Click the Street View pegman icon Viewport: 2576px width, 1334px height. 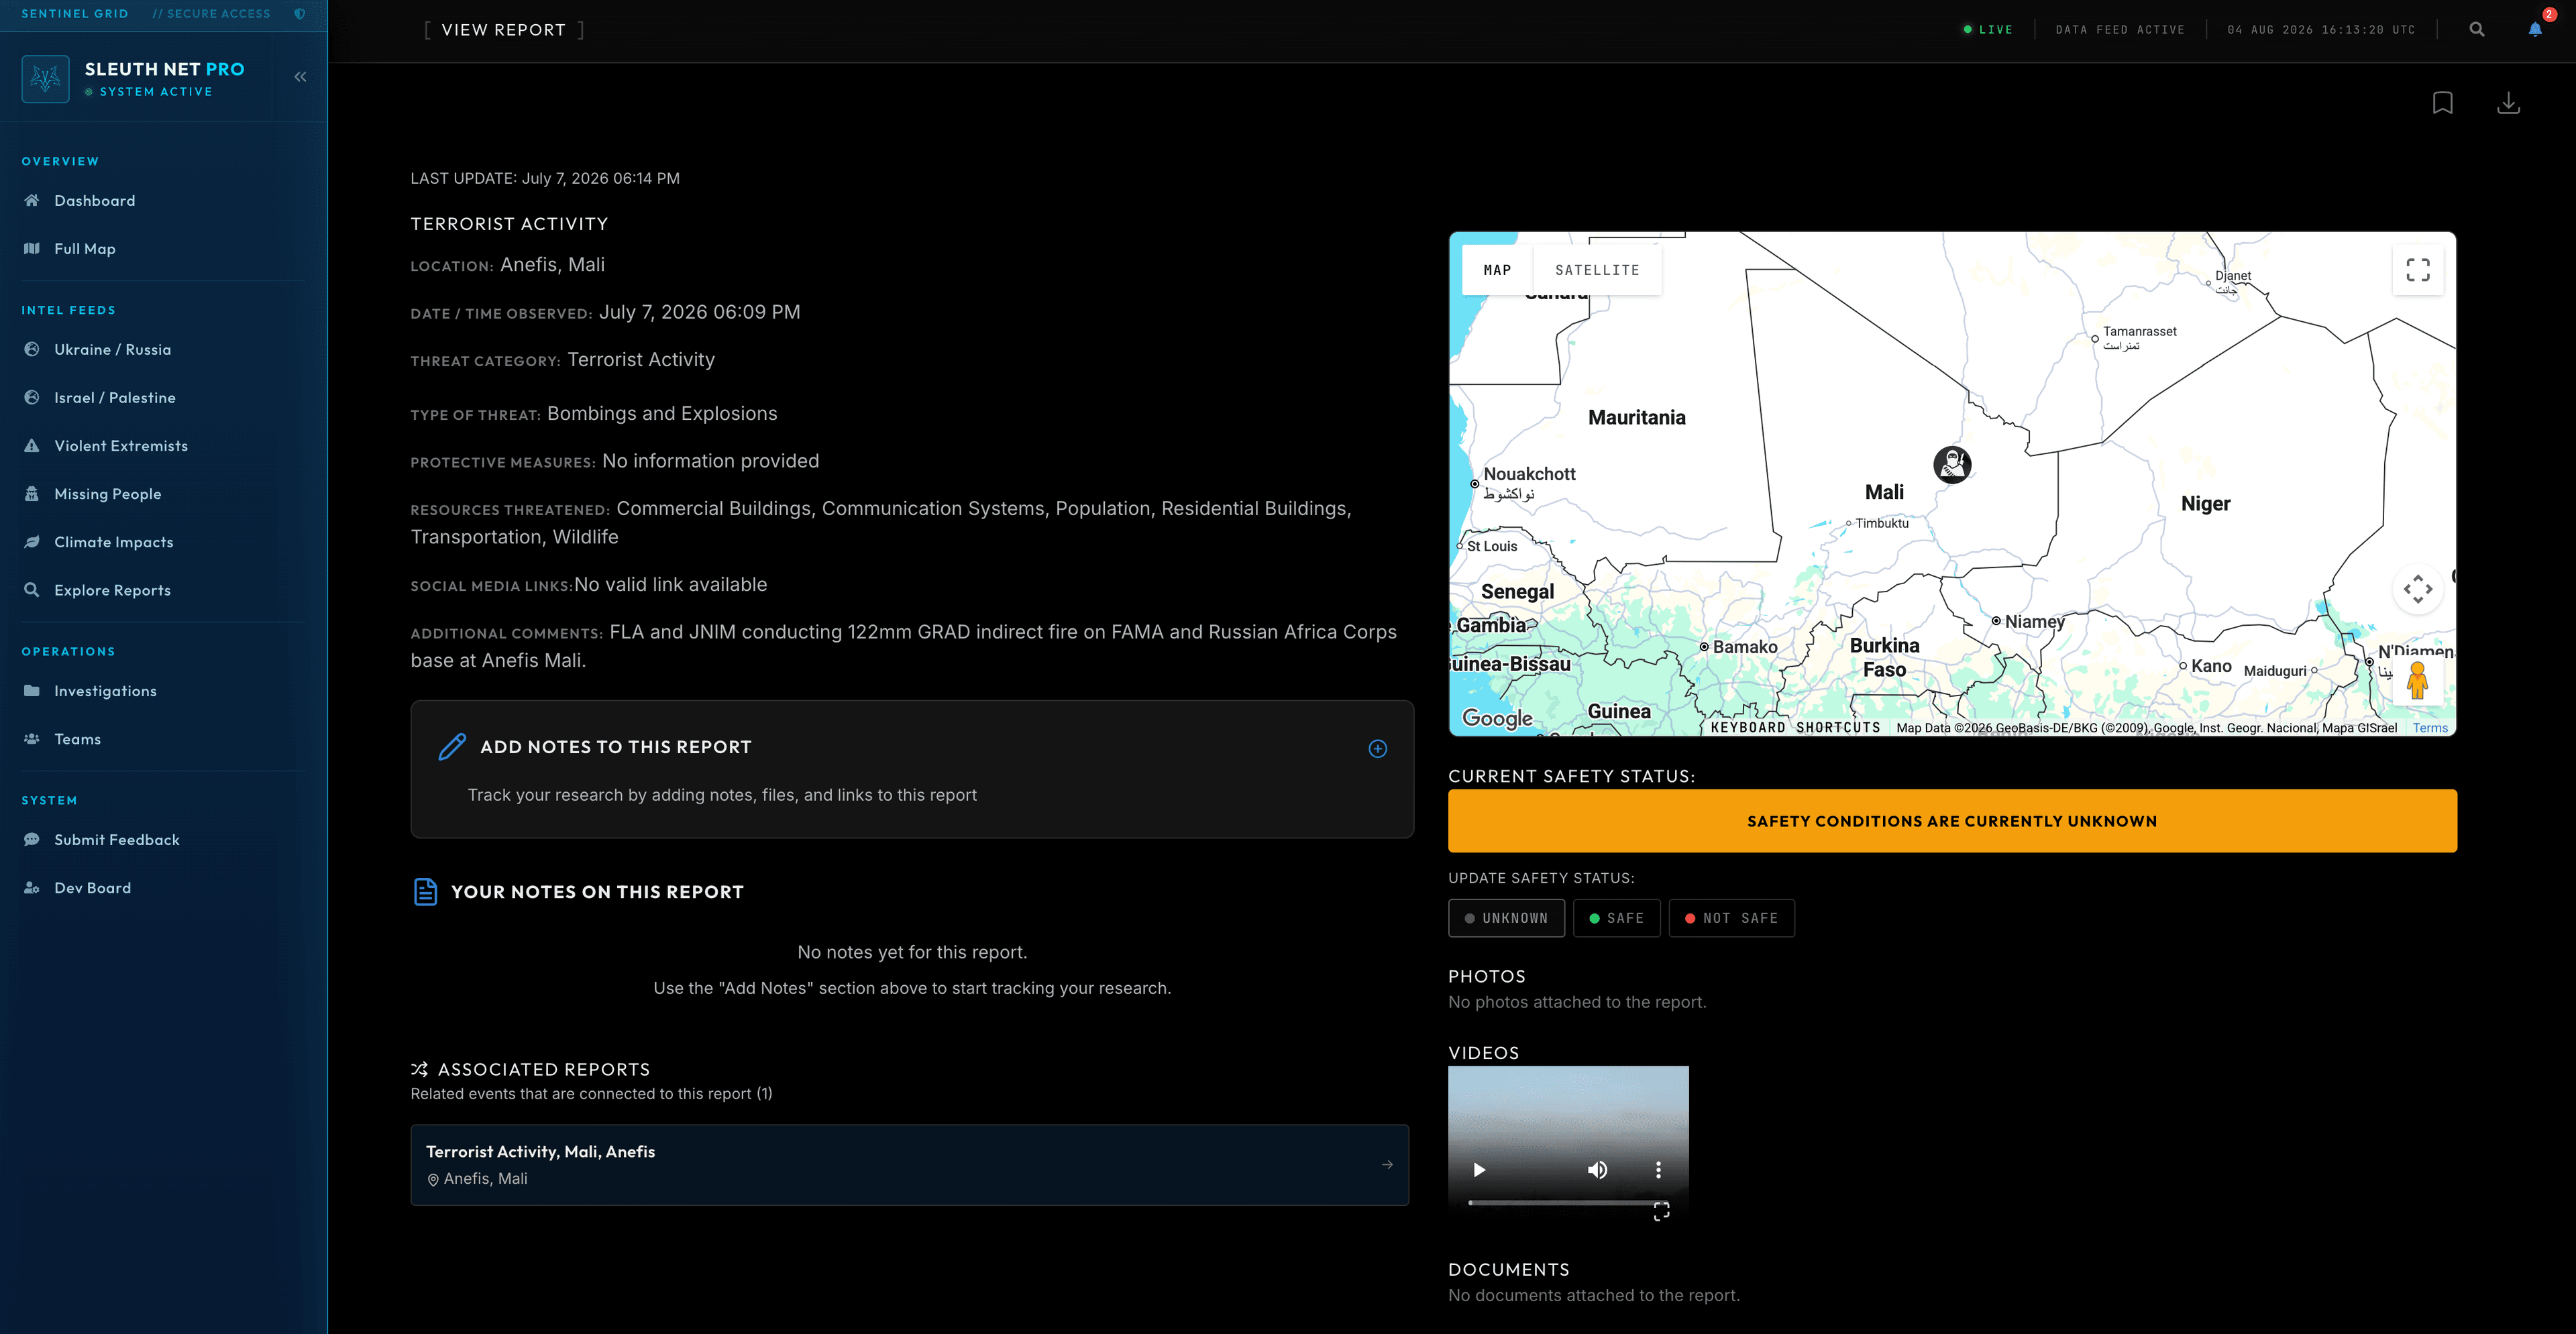tap(2417, 680)
